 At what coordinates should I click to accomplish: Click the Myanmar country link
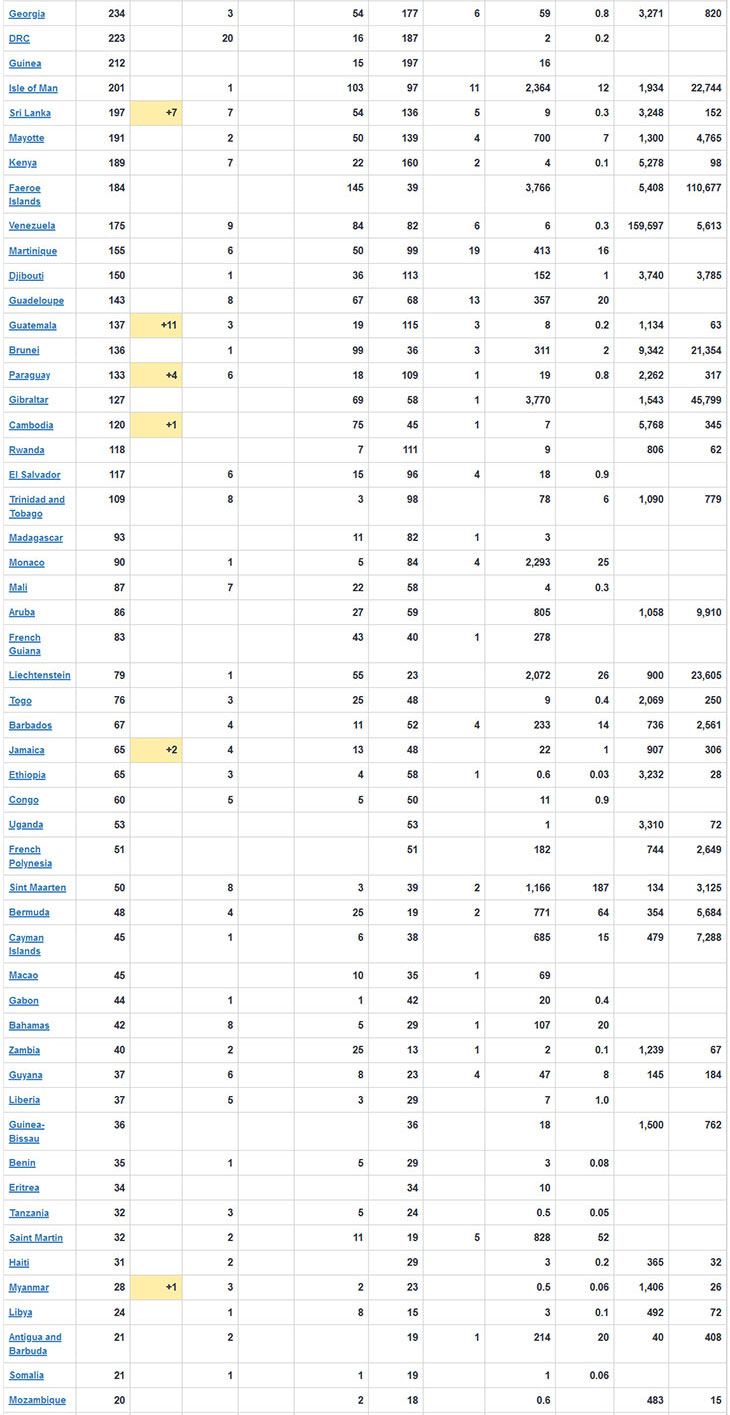point(29,1288)
